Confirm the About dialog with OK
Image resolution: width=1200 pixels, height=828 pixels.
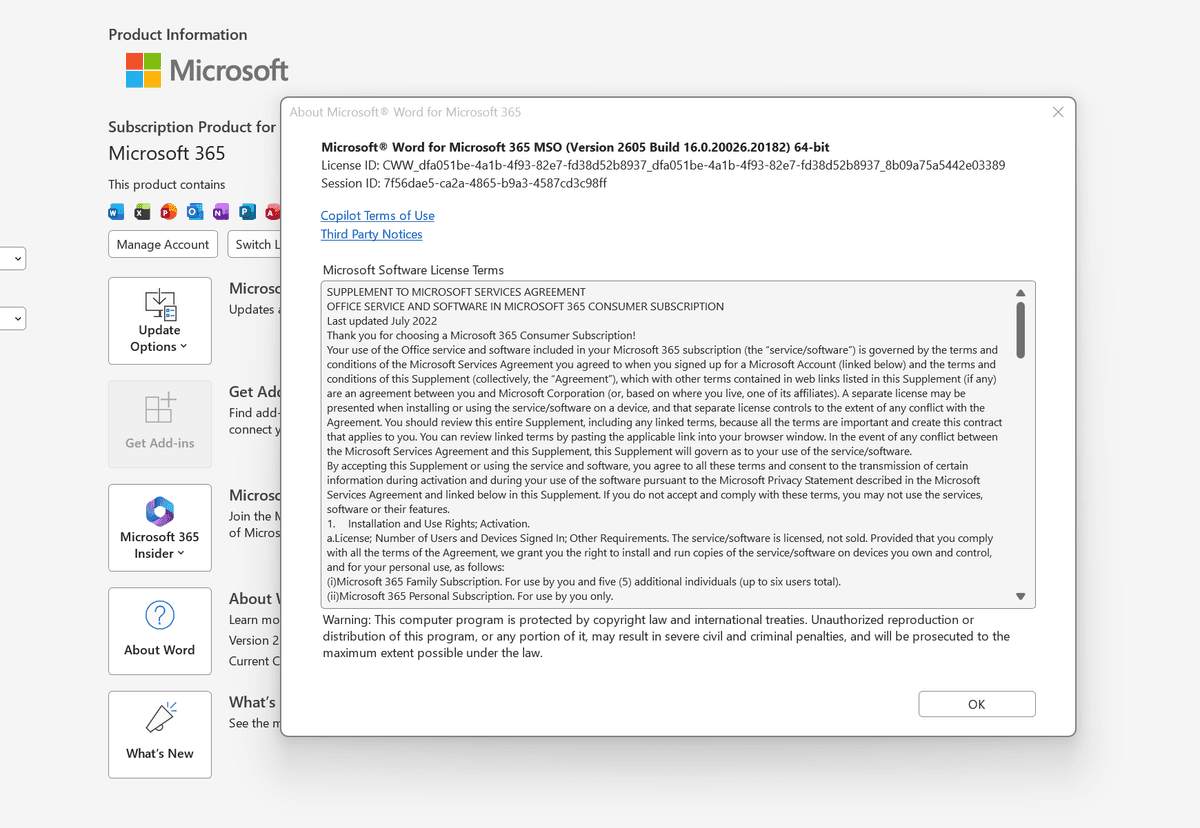tap(977, 704)
